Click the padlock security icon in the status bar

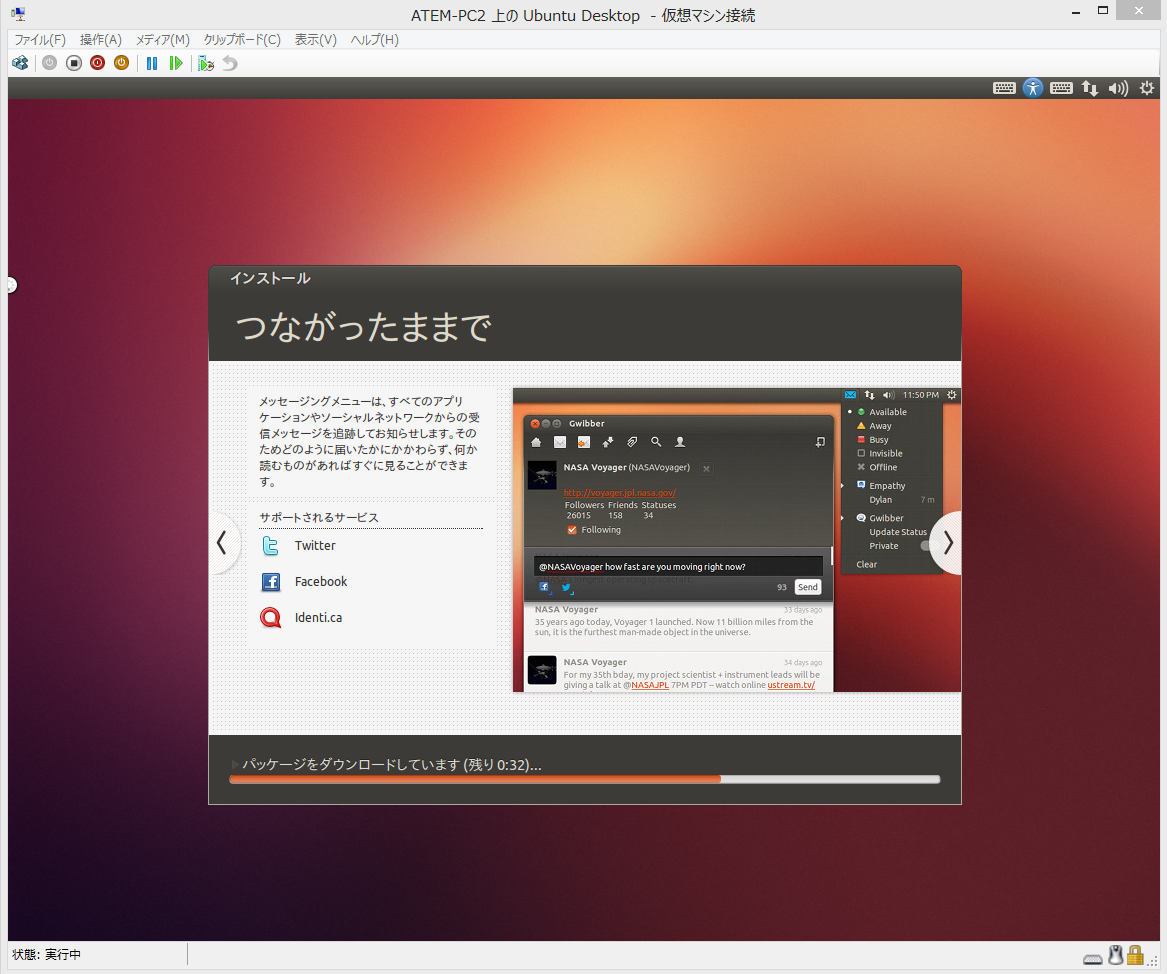(x=1135, y=955)
